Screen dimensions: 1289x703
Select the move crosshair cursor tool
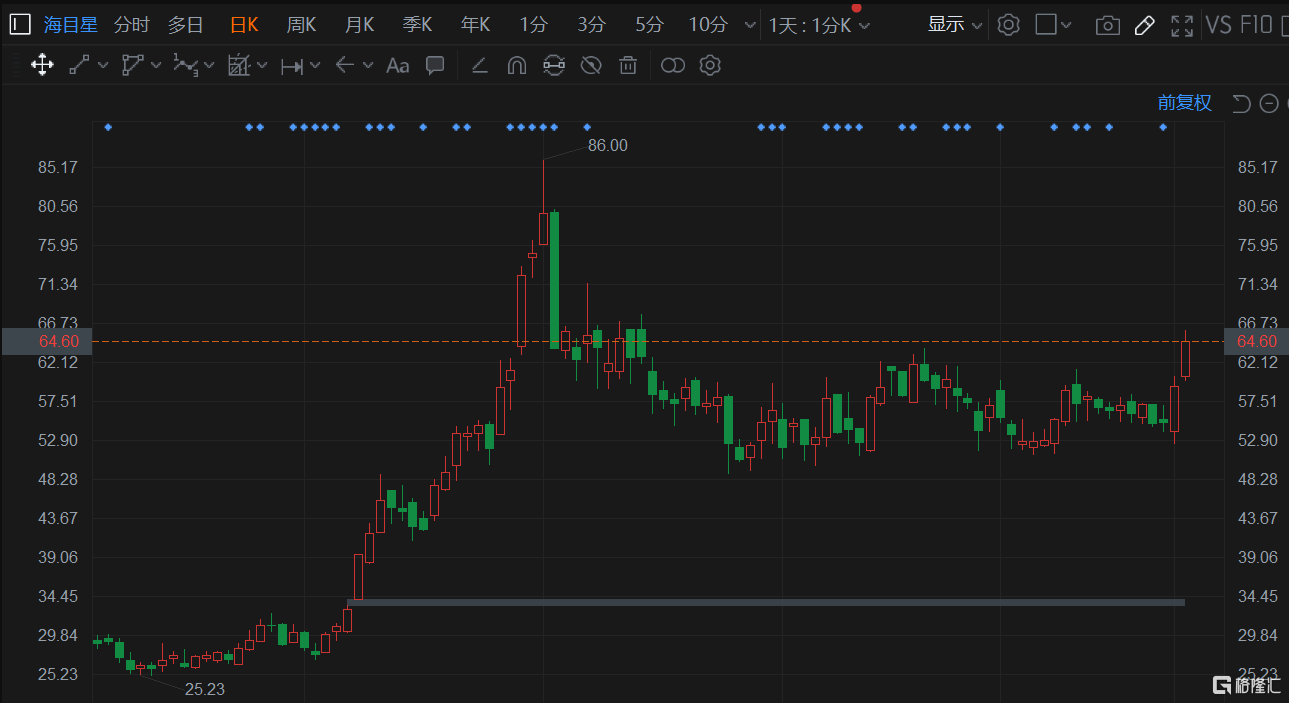point(42,66)
